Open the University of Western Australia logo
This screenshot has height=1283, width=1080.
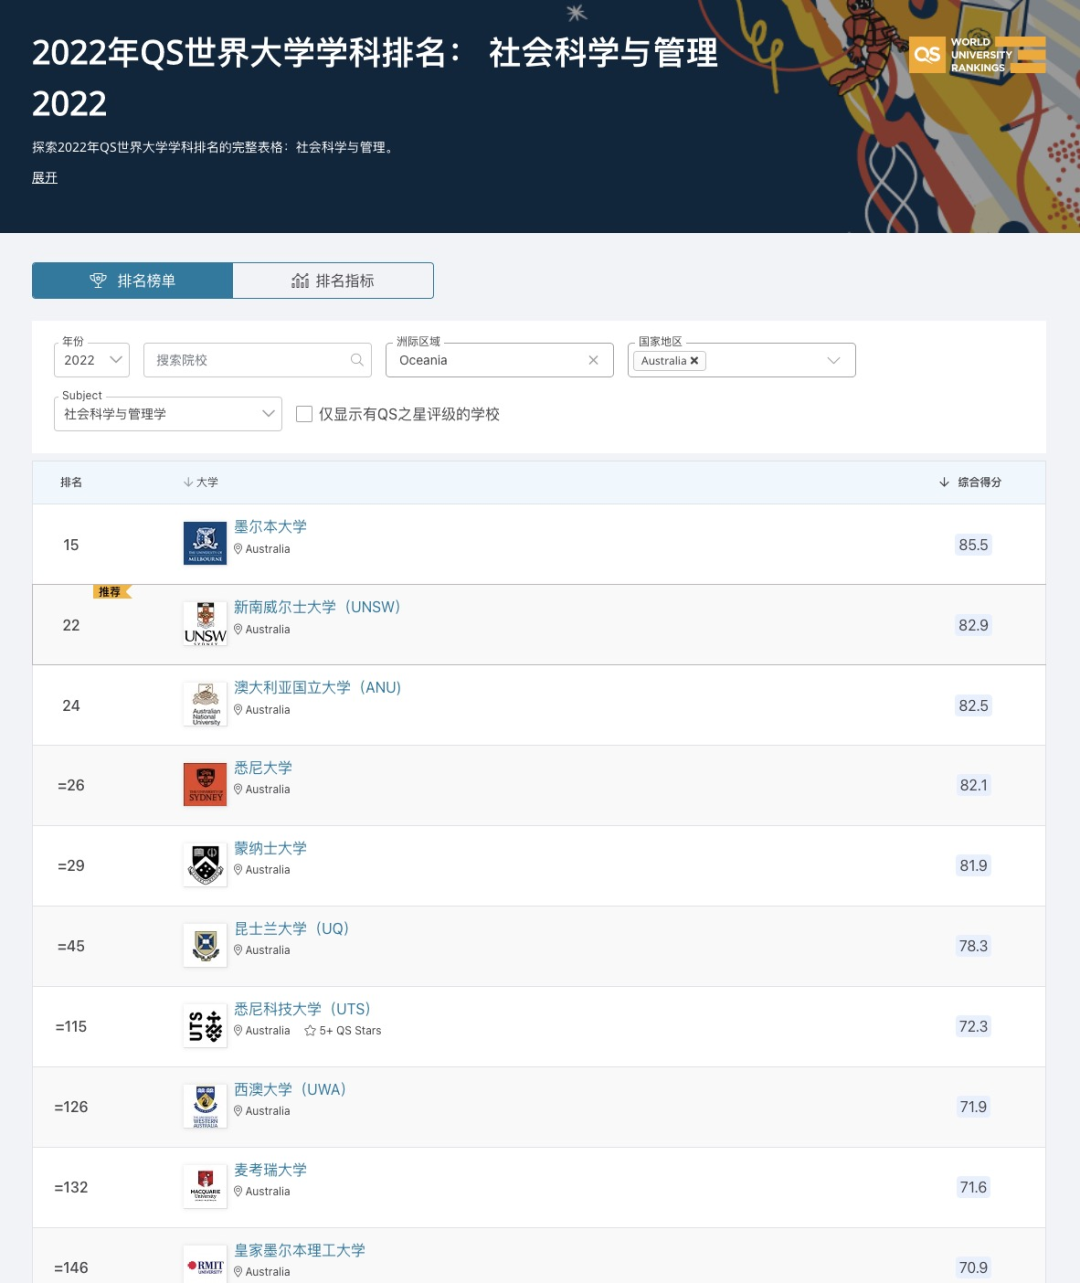pyautogui.click(x=205, y=1107)
